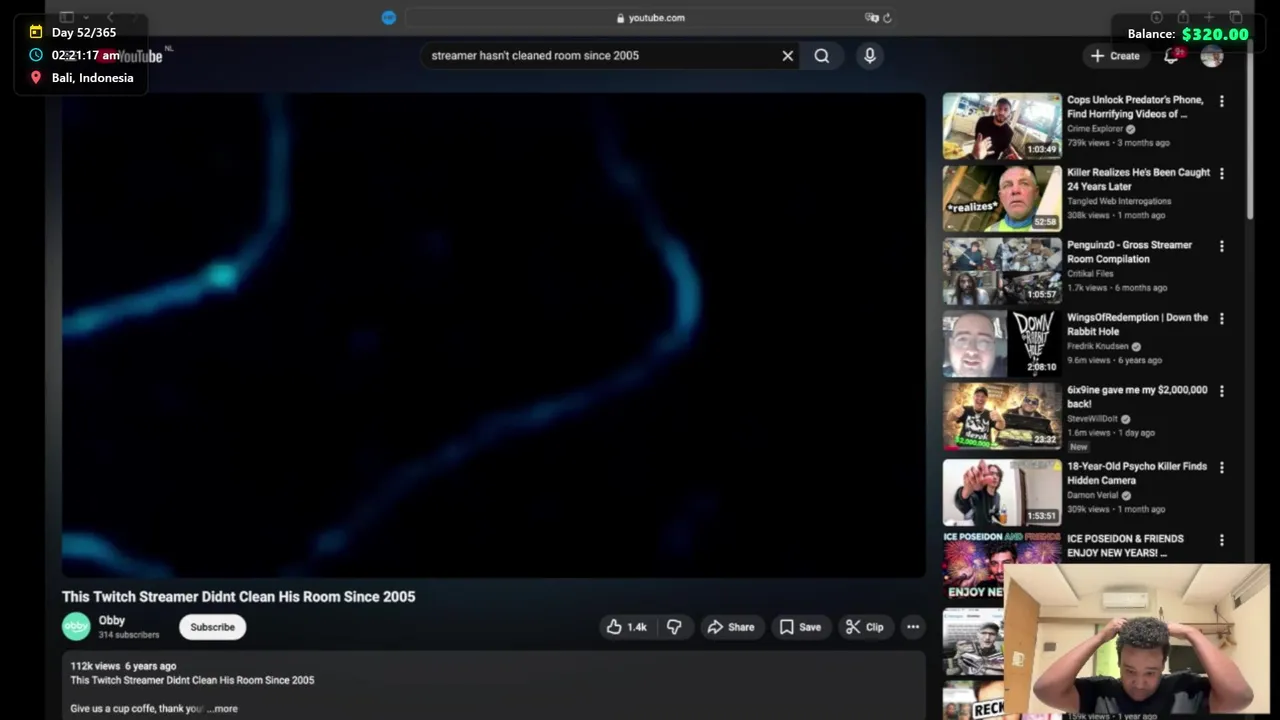Screen dimensions: 1280x720
Task: Open Cops Unlock Predator's Phone thumbnail
Action: (1002, 126)
